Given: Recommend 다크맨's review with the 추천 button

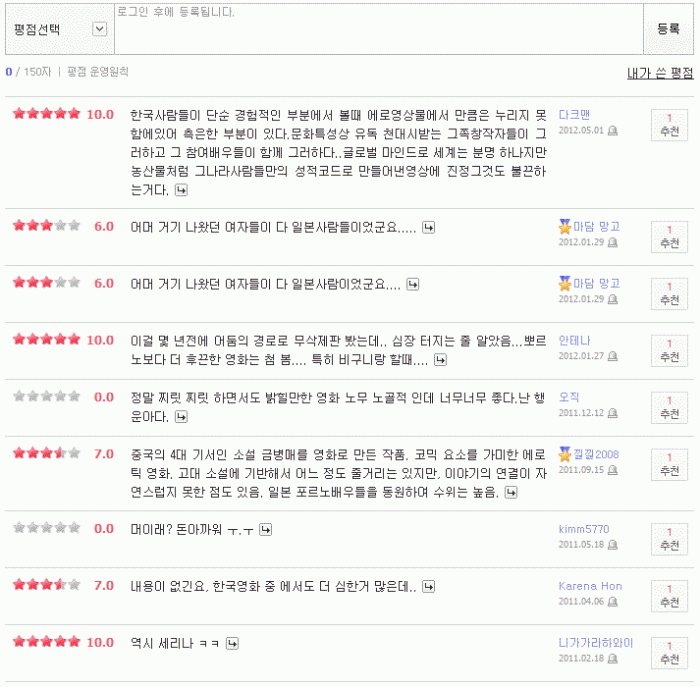Looking at the screenshot, I should (669, 125).
